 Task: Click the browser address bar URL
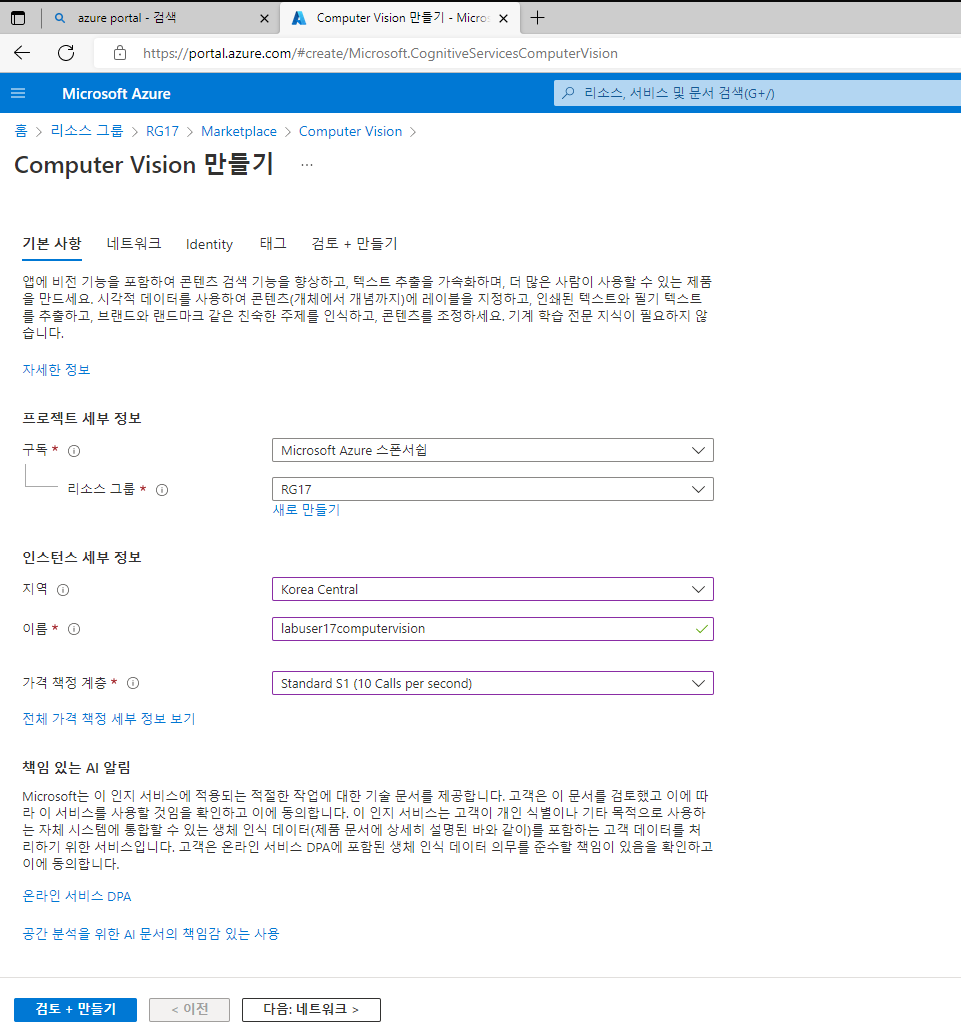coord(380,53)
